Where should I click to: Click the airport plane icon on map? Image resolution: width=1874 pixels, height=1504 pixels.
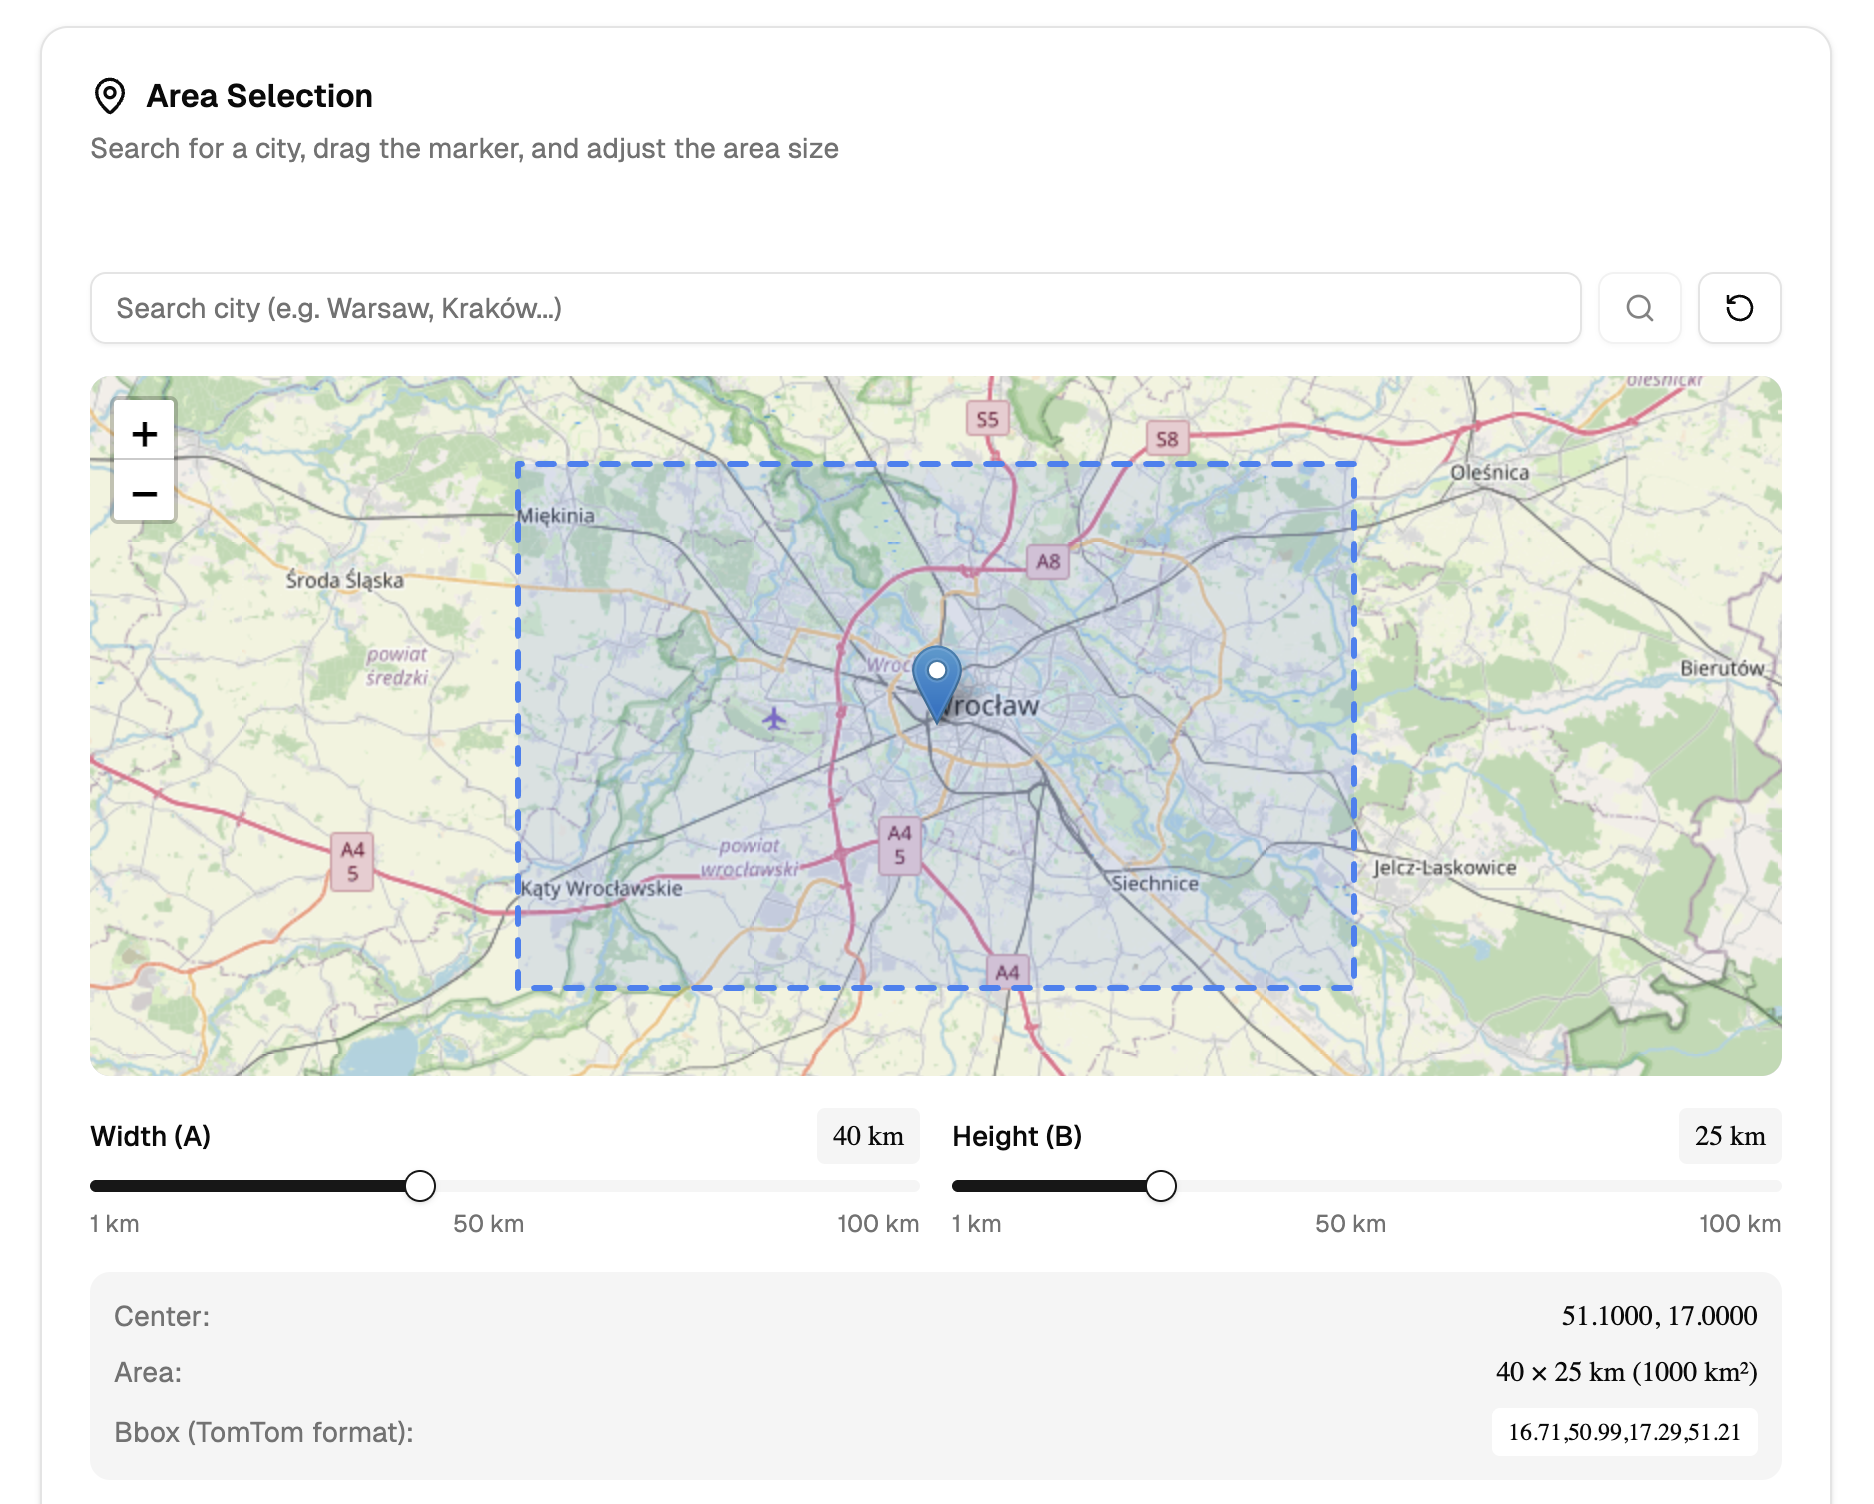click(774, 718)
